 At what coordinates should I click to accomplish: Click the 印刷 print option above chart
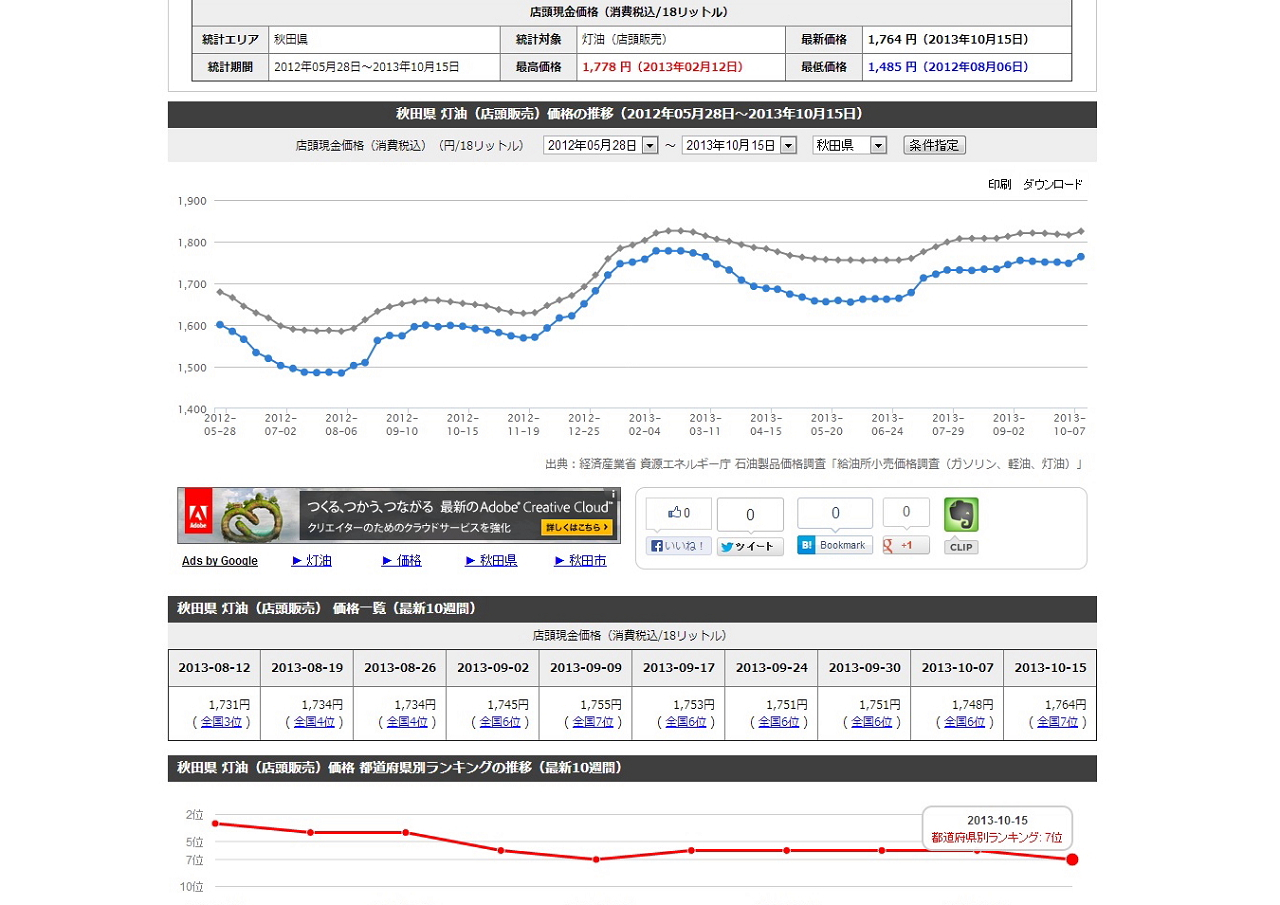point(999,185)
